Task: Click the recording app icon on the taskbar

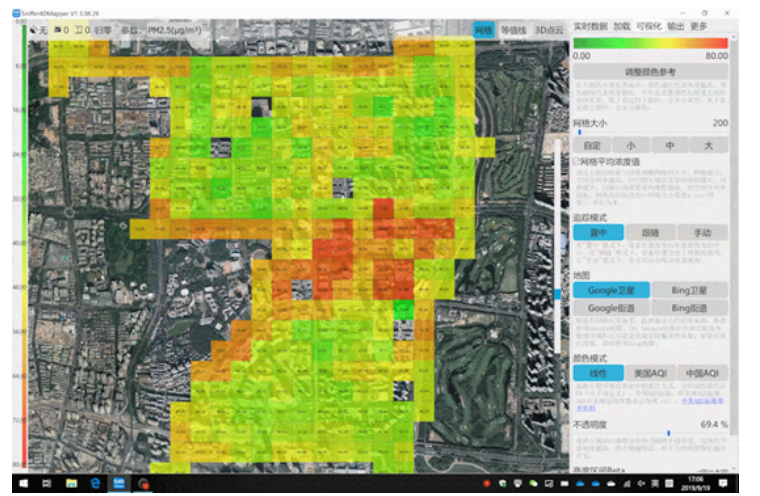Action: 143,483
